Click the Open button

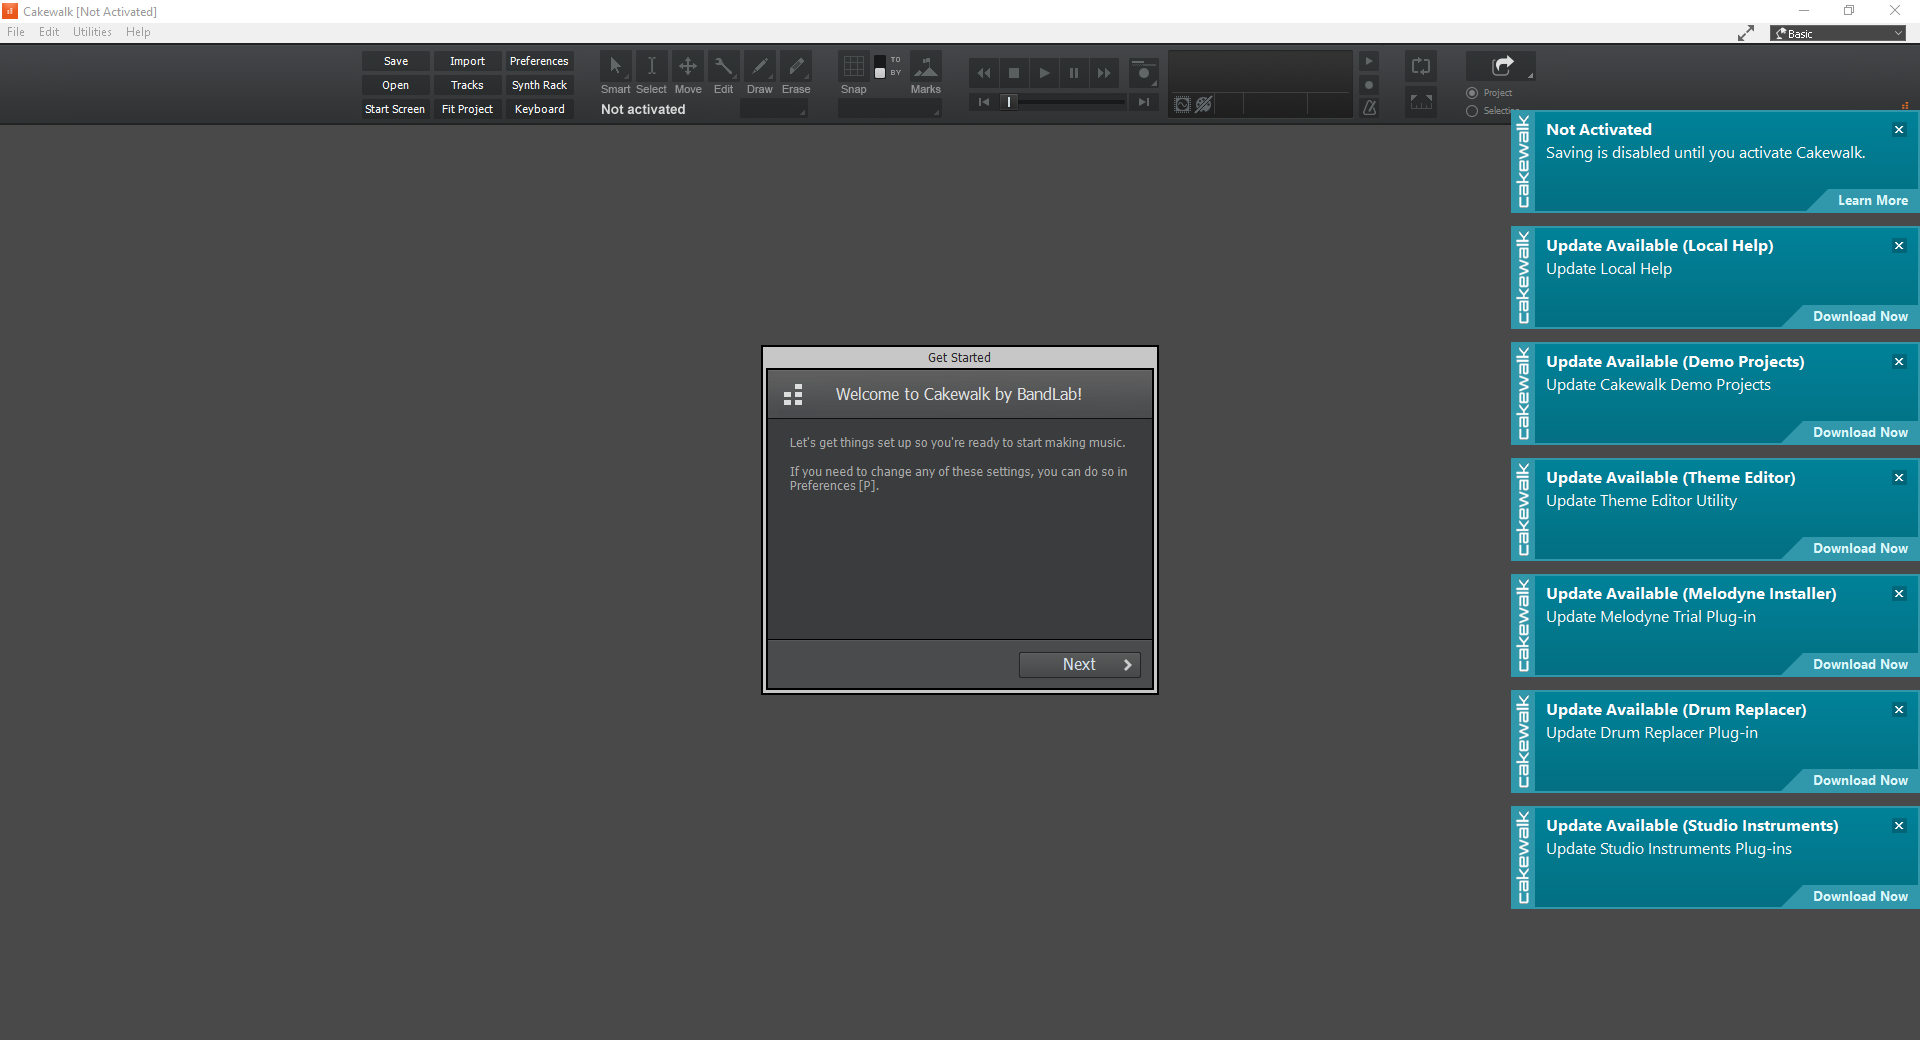[396, 85]
